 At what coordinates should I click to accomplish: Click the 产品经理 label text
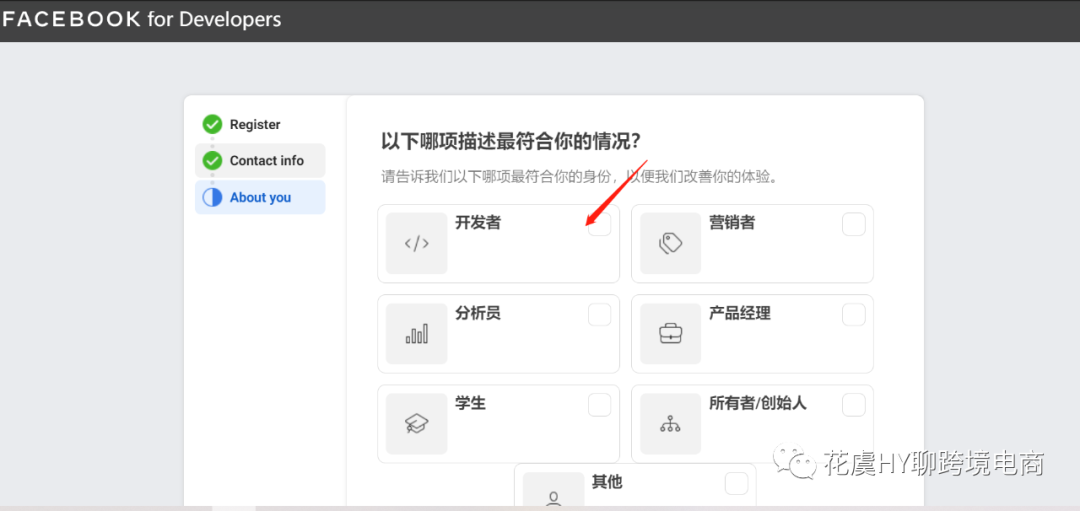coord(740,313)
